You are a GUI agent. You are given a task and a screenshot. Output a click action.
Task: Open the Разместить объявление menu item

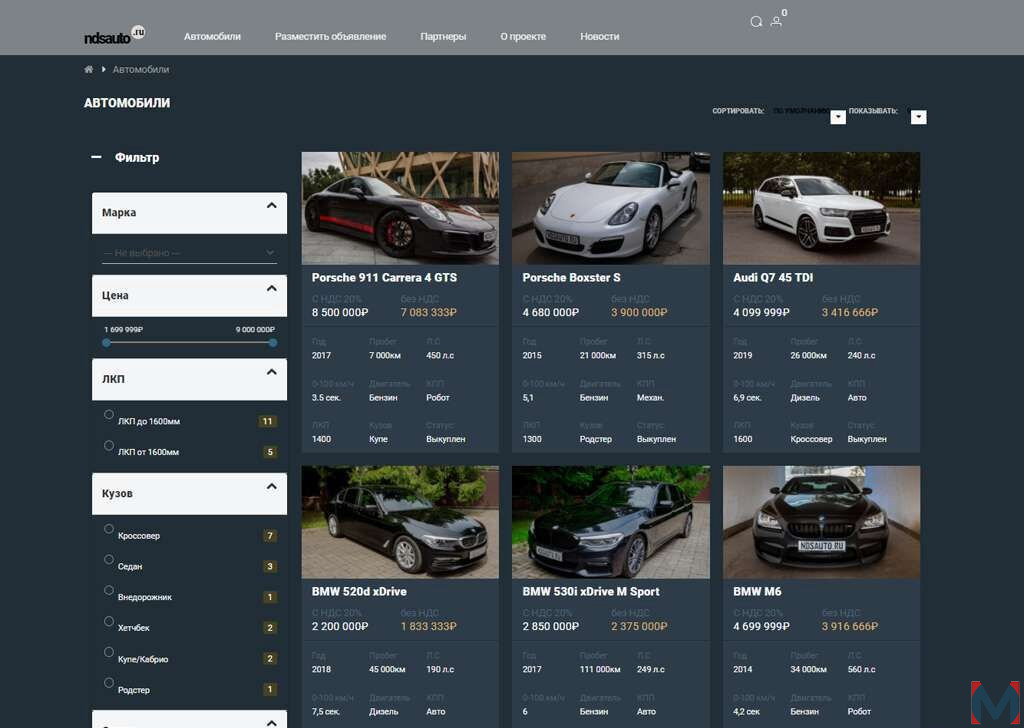pos(330,37)
